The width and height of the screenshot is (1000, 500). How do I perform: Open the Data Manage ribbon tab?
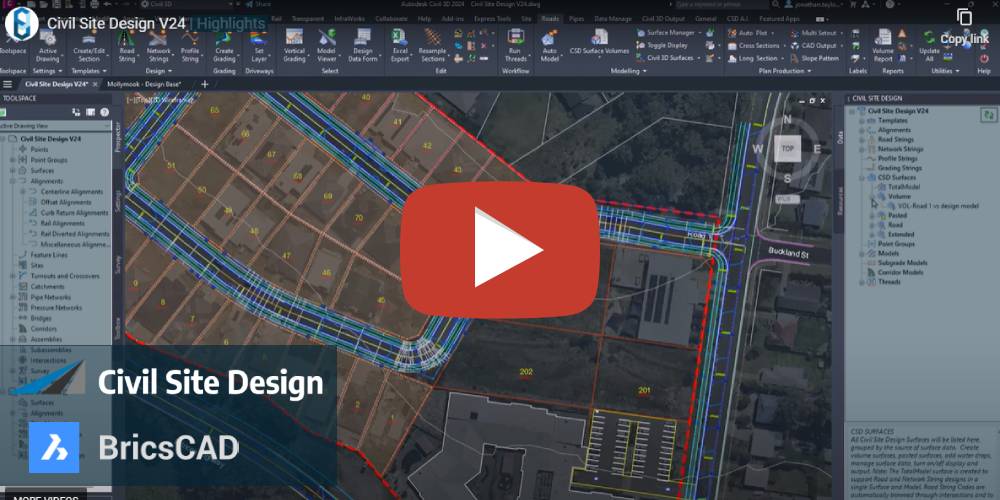click(614, 18)
